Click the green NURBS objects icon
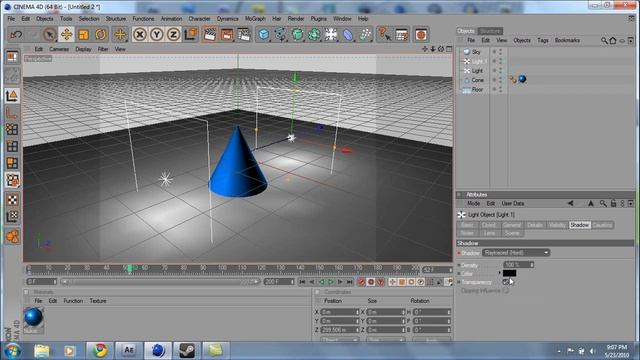This screenshot has width=640, height=360. [297, 35]
